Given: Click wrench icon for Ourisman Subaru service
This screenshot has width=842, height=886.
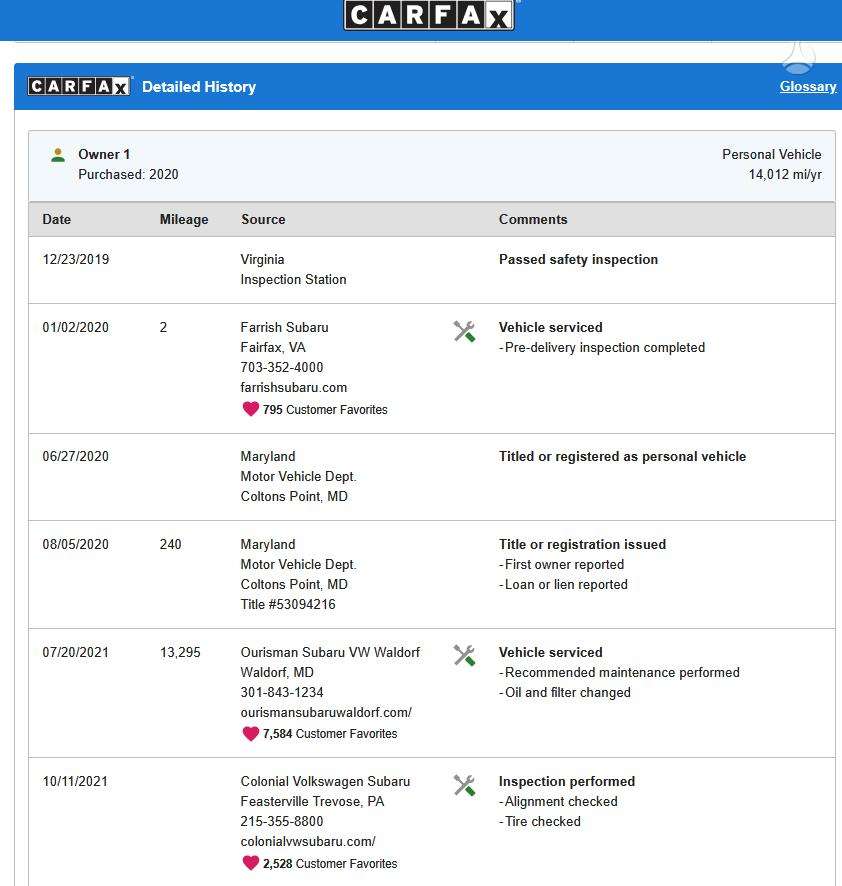Looking at the screenshot, I should point(464,656).
